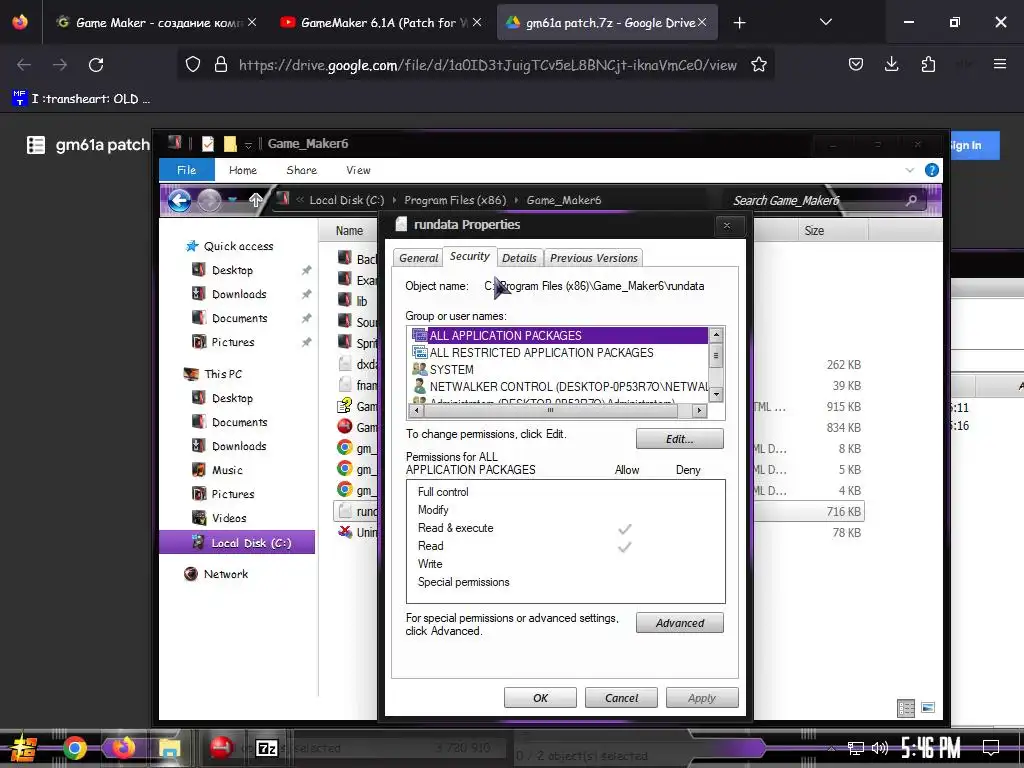Select the NETWALKER CONTROL user entry

[x=559, y=387]
